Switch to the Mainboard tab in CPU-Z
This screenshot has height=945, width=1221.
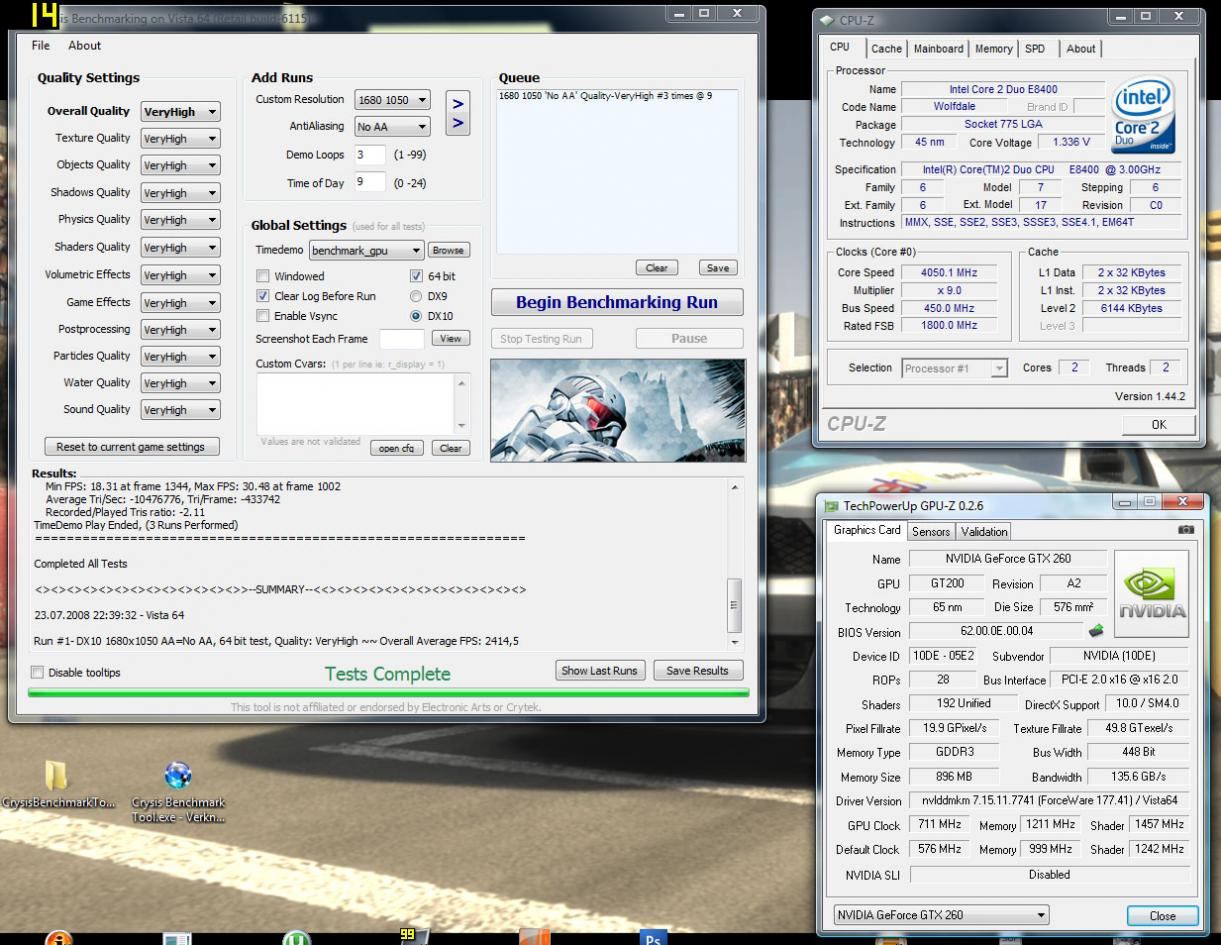939,48
